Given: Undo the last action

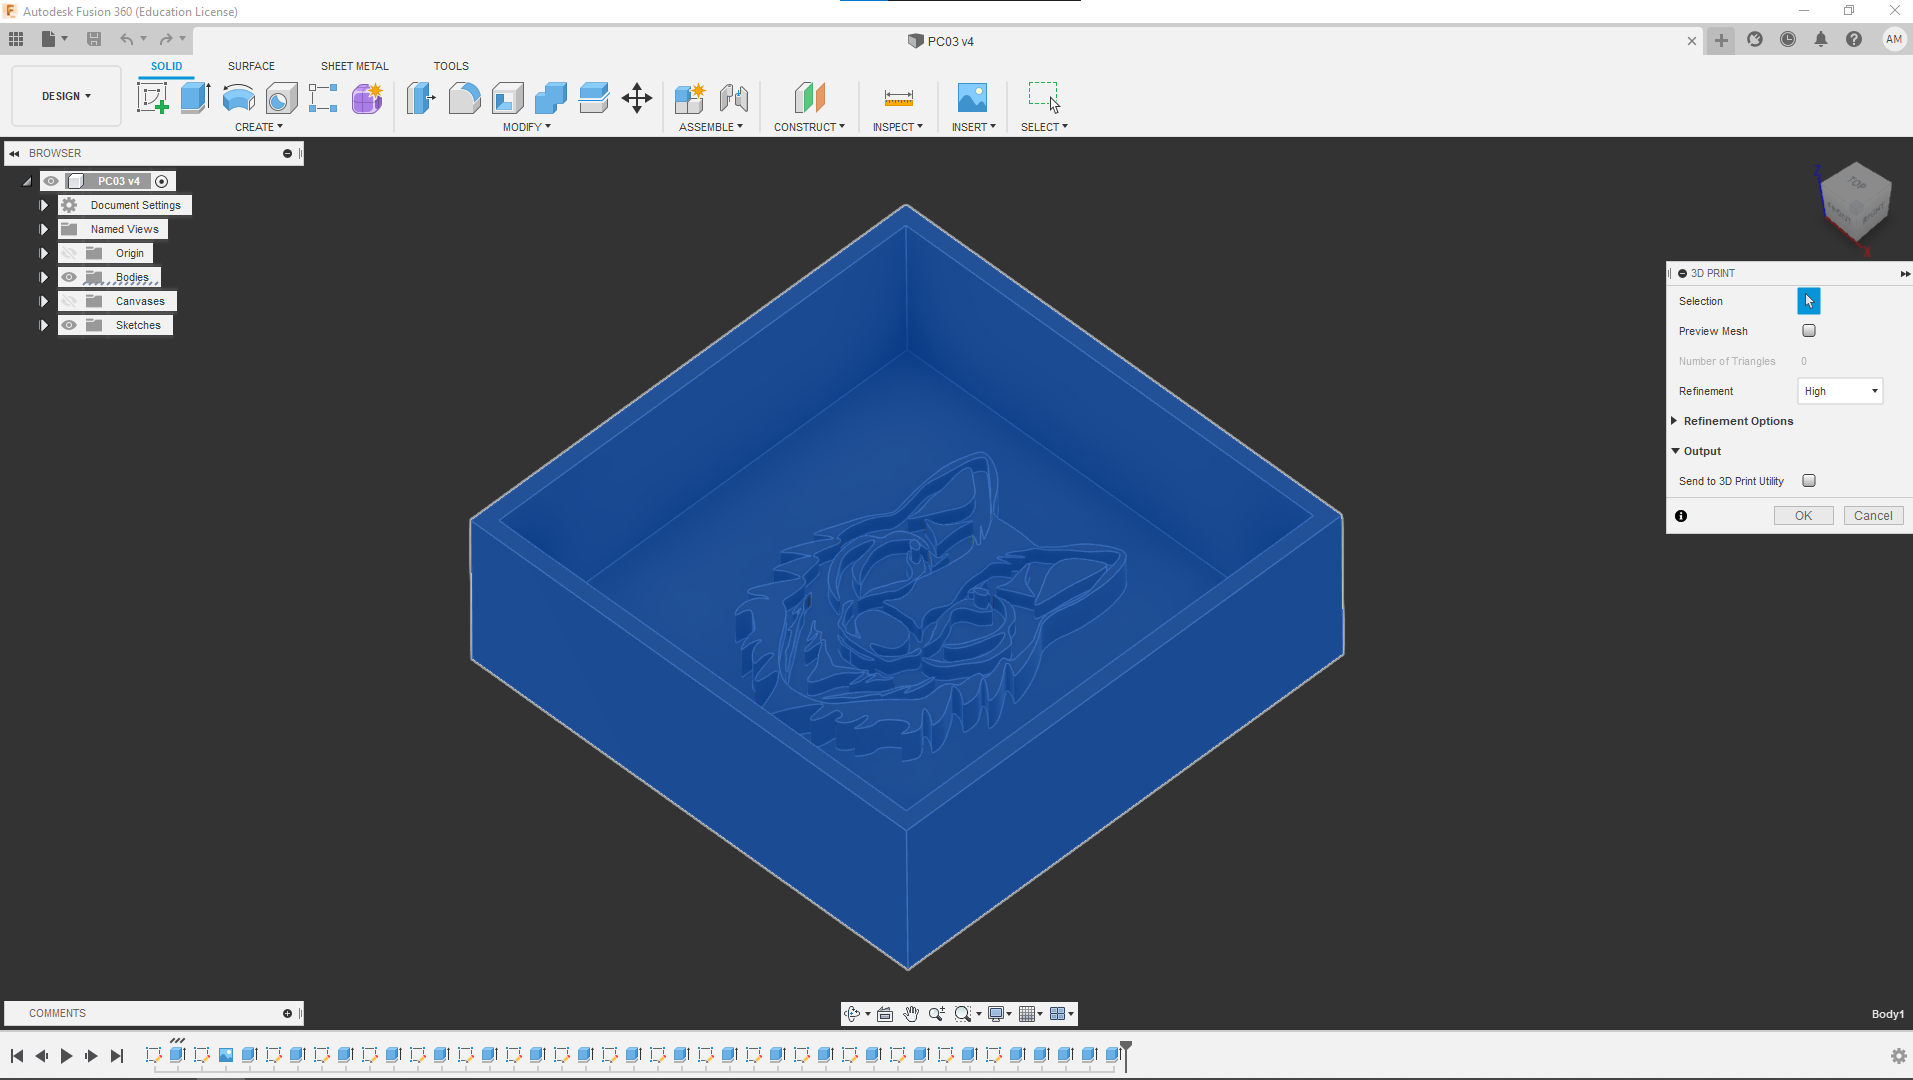Looking at the screenshot, I should point(127,39).
